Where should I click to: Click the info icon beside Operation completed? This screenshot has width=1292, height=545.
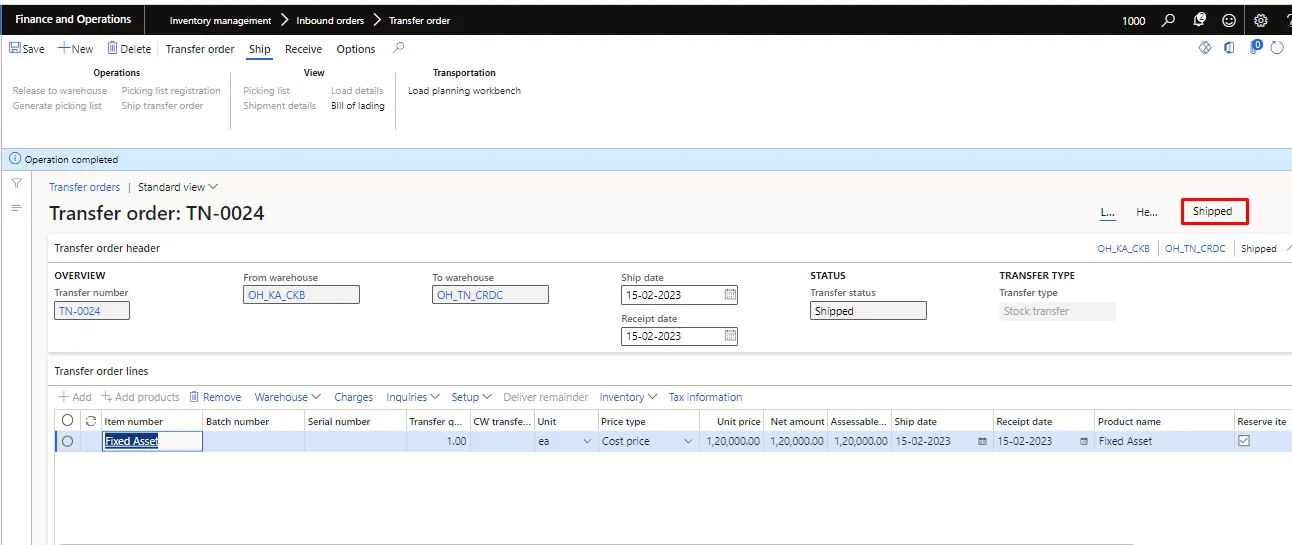click(15, 159)
